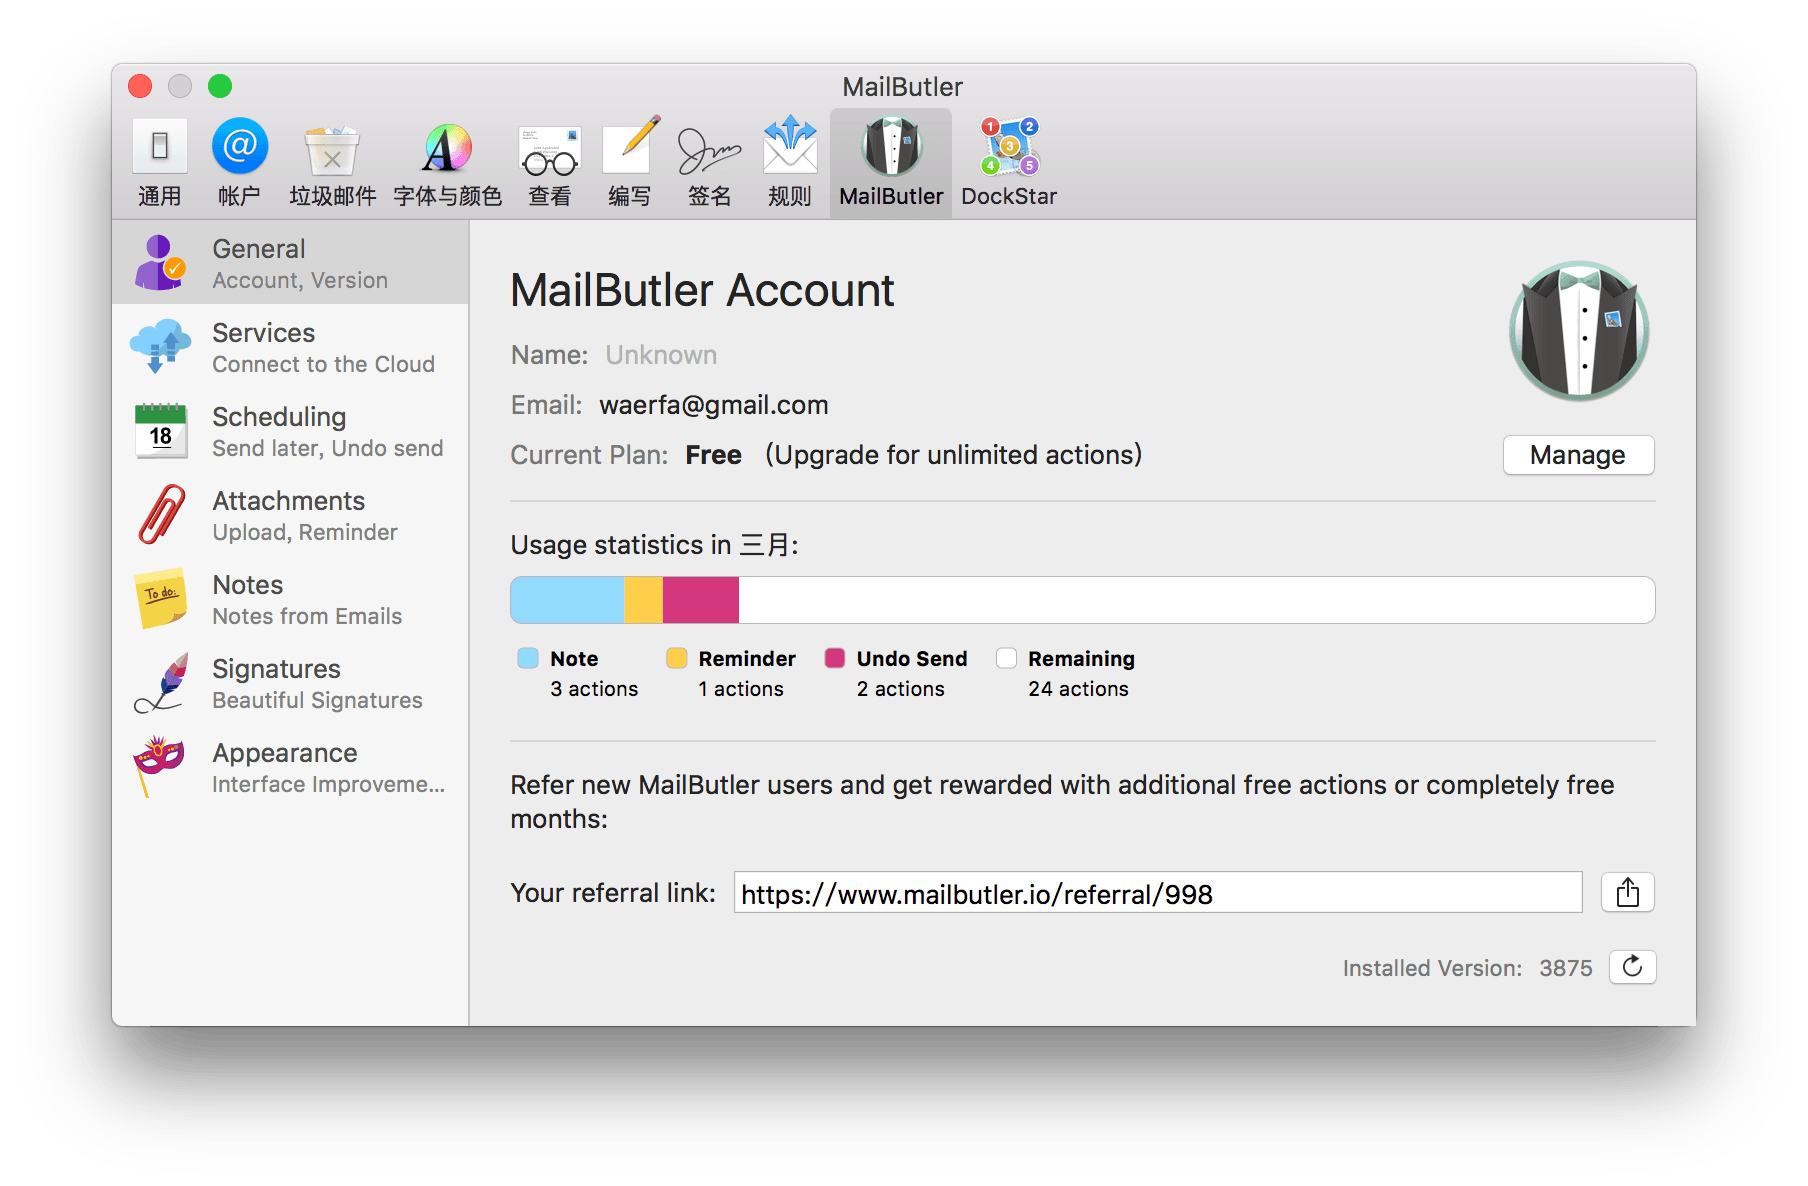1808x1186 pixels.
Task: Click the white Remaining legend swatch
Action: (1006, 658)
